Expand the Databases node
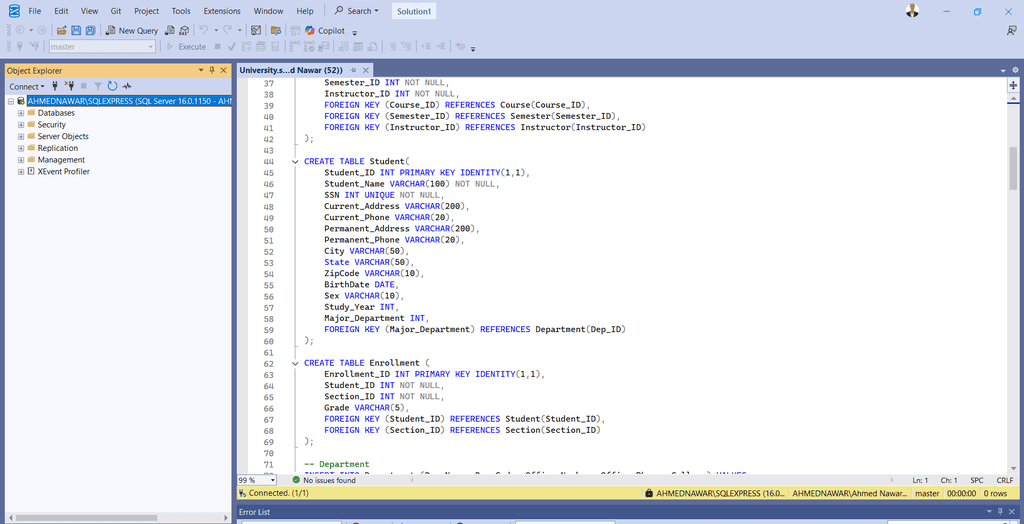Screen dimensions: 1024x524 pyautogui.click(x=20, y=113)
